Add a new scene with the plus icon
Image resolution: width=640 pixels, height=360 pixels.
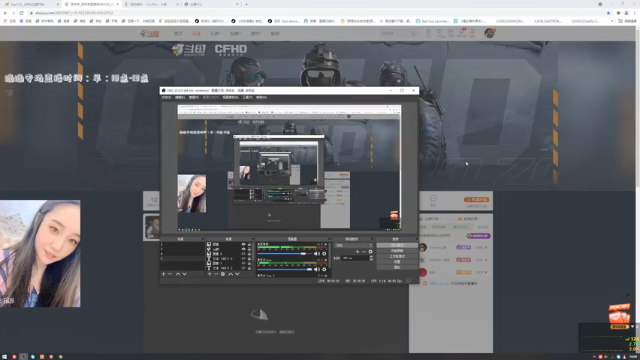tap(164, 274)
